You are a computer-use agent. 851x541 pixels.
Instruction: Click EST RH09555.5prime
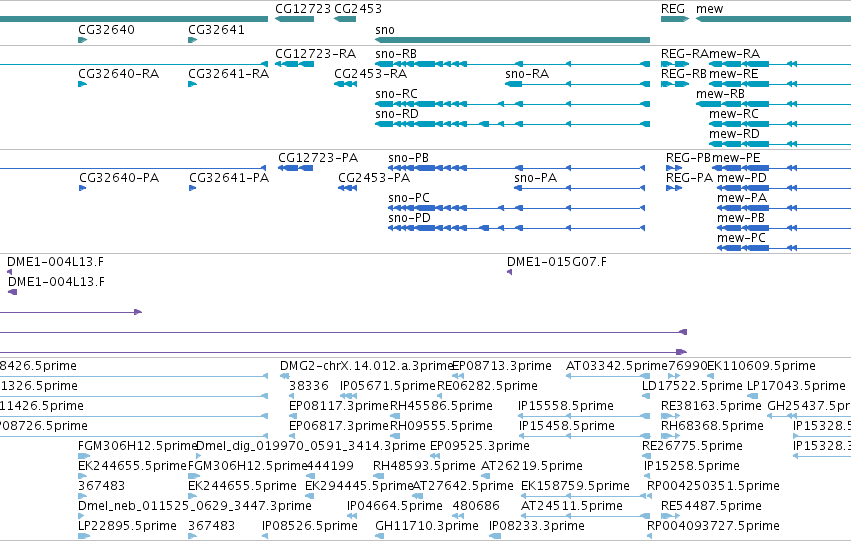click(x=441, y=427)
